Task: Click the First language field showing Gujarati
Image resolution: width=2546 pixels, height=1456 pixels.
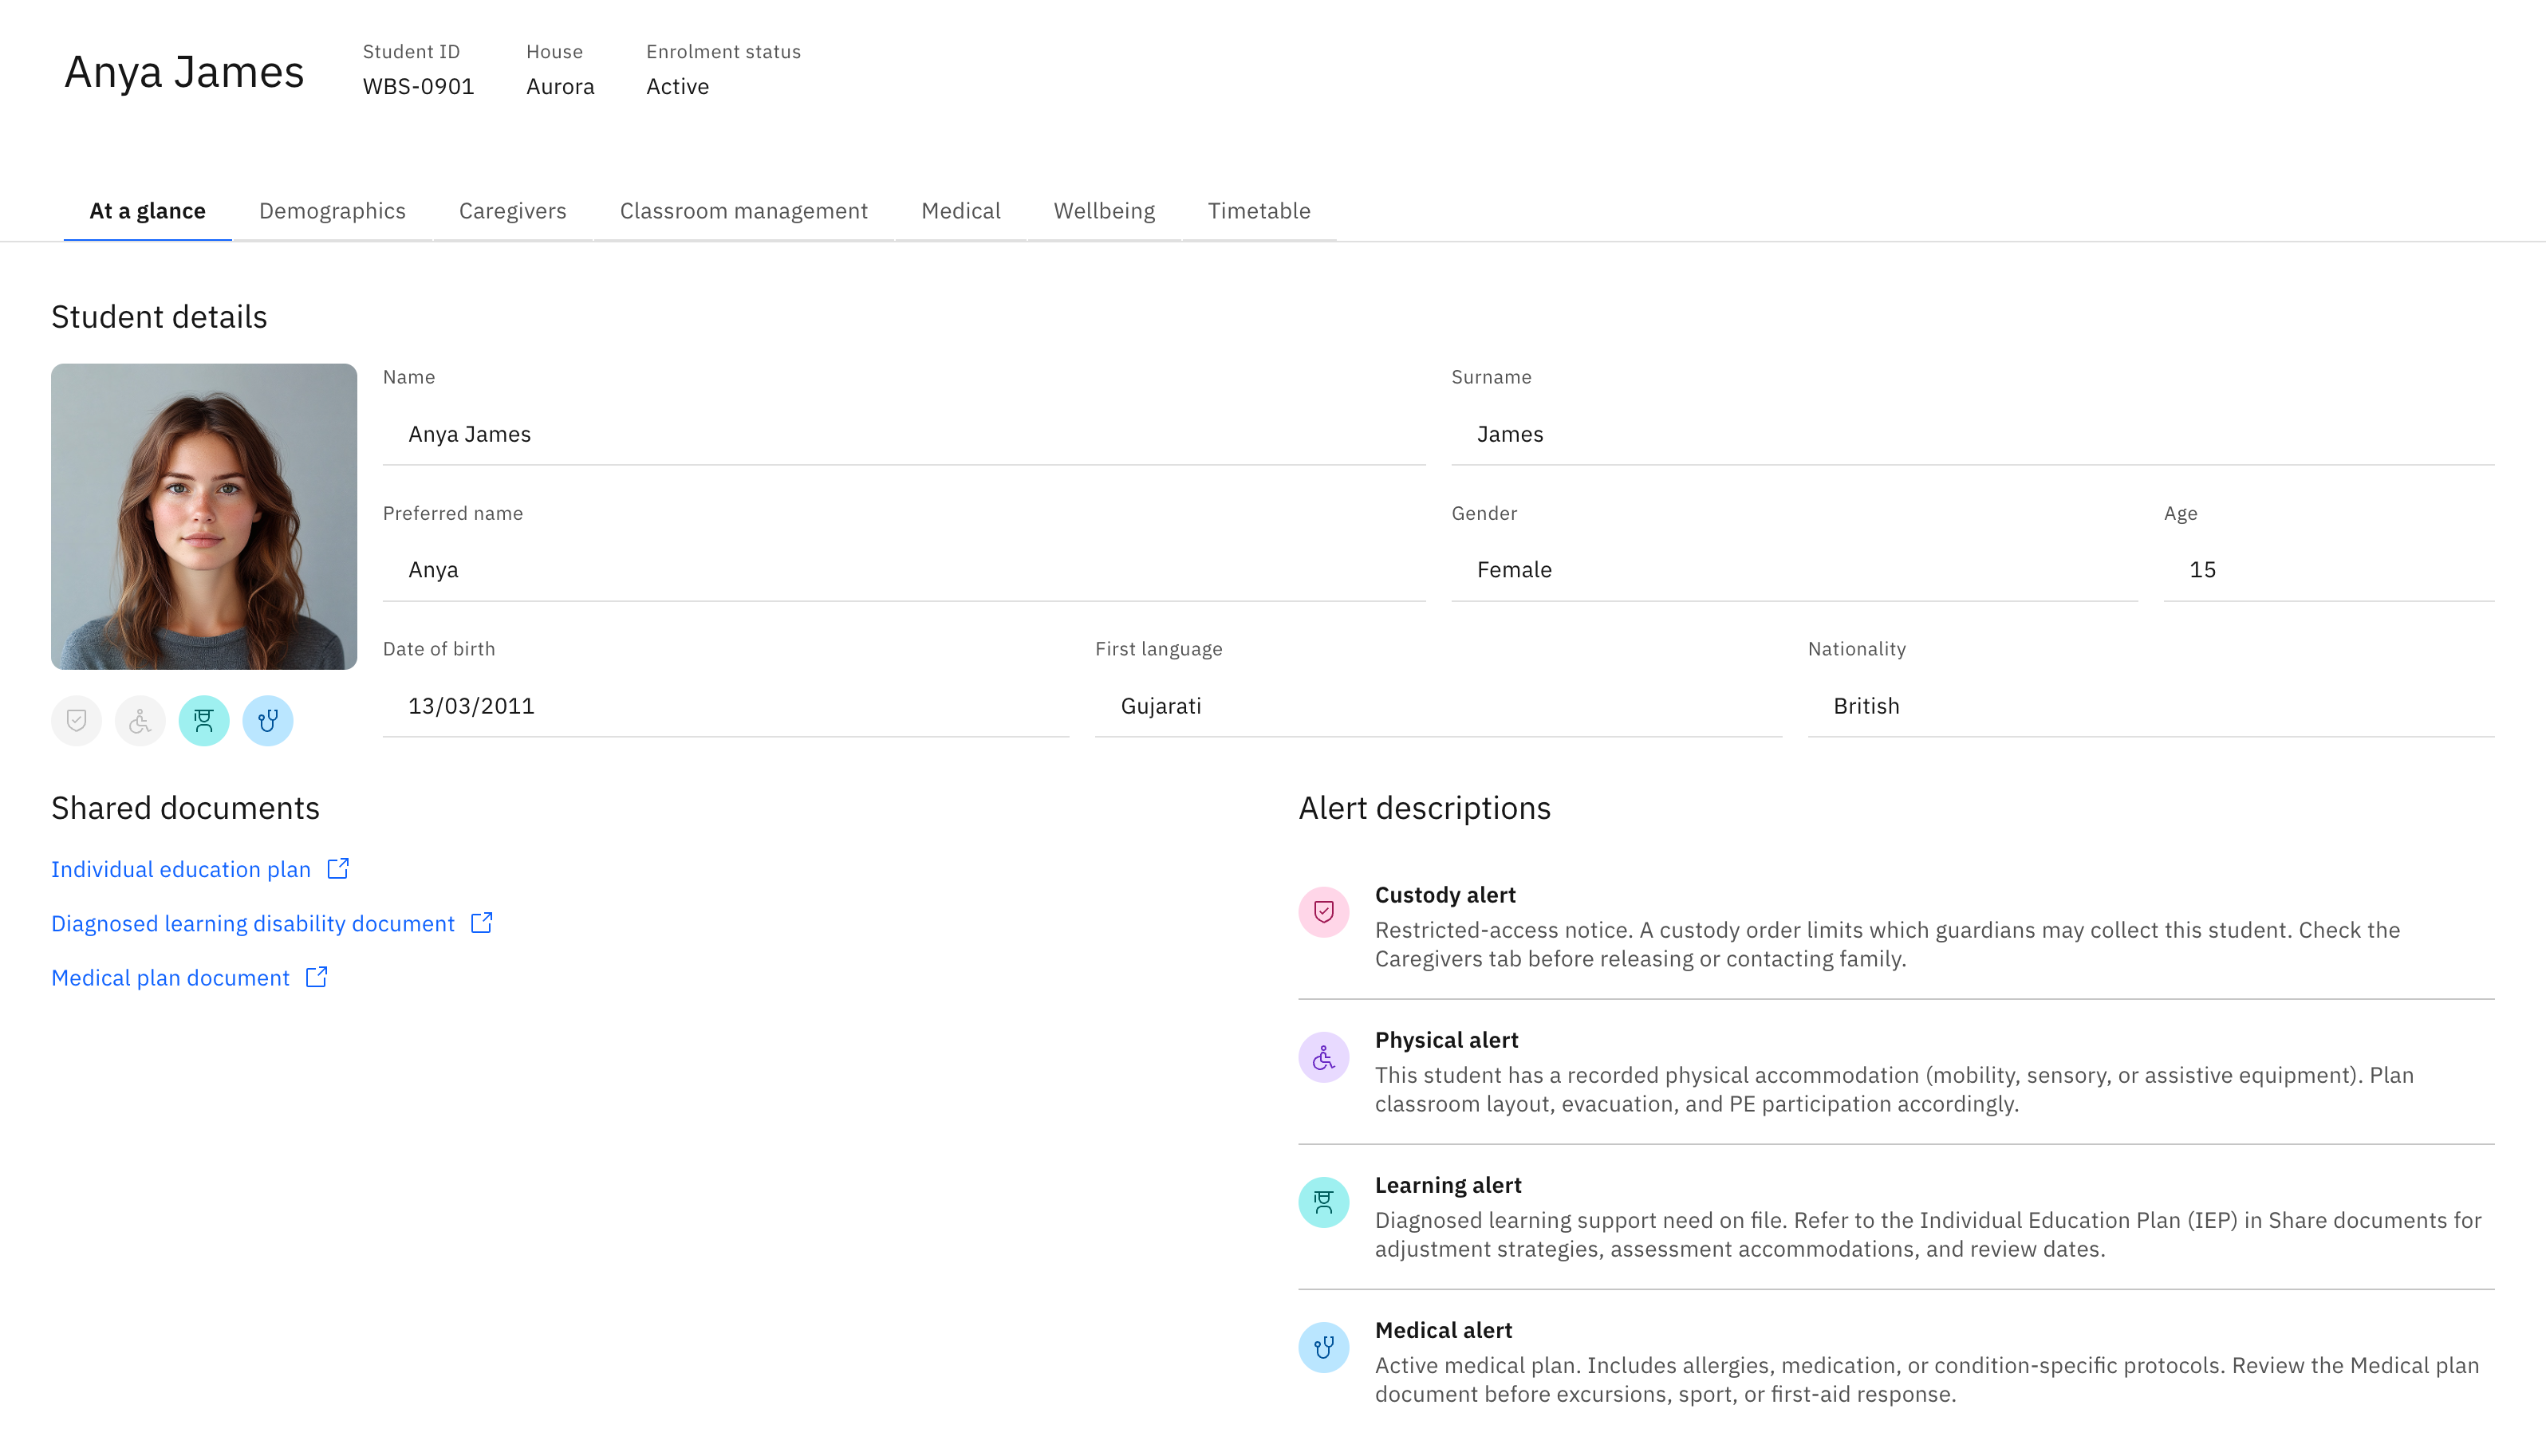Action: (x=1438, y=706)
